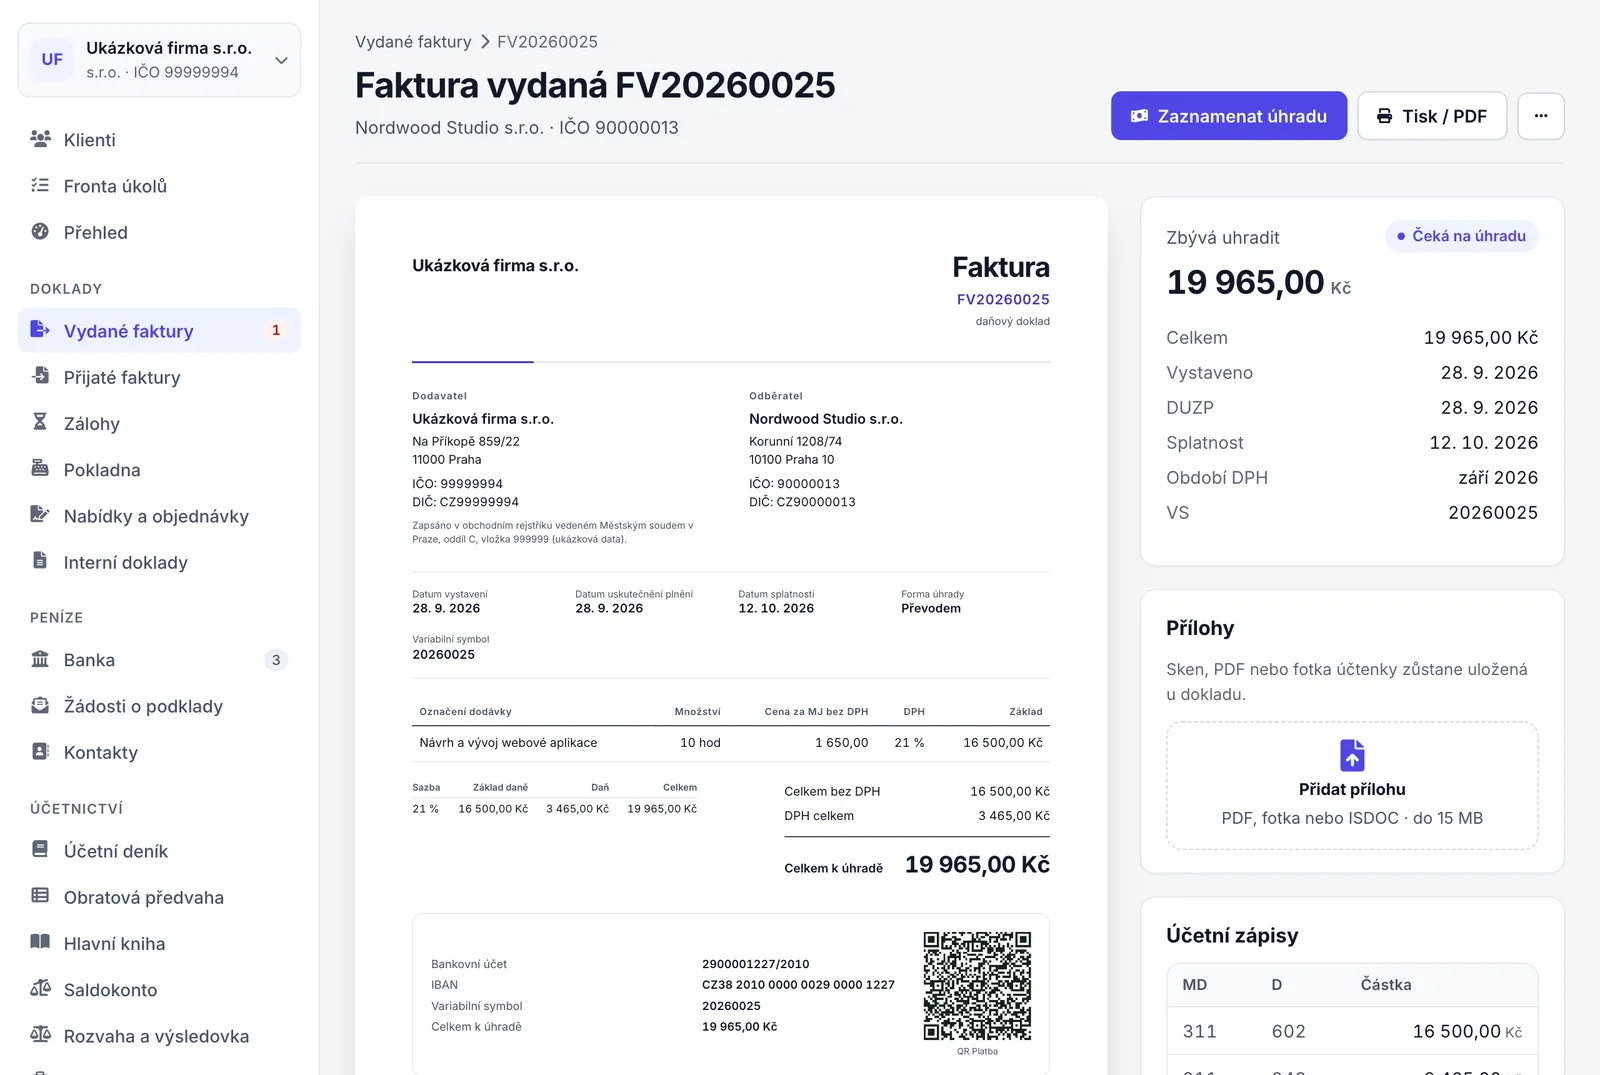The image size is (1600, 1075).
Task: Click the Čeká na úhradu status badge
Action: pyautogui.click(x=1461, y=236)
